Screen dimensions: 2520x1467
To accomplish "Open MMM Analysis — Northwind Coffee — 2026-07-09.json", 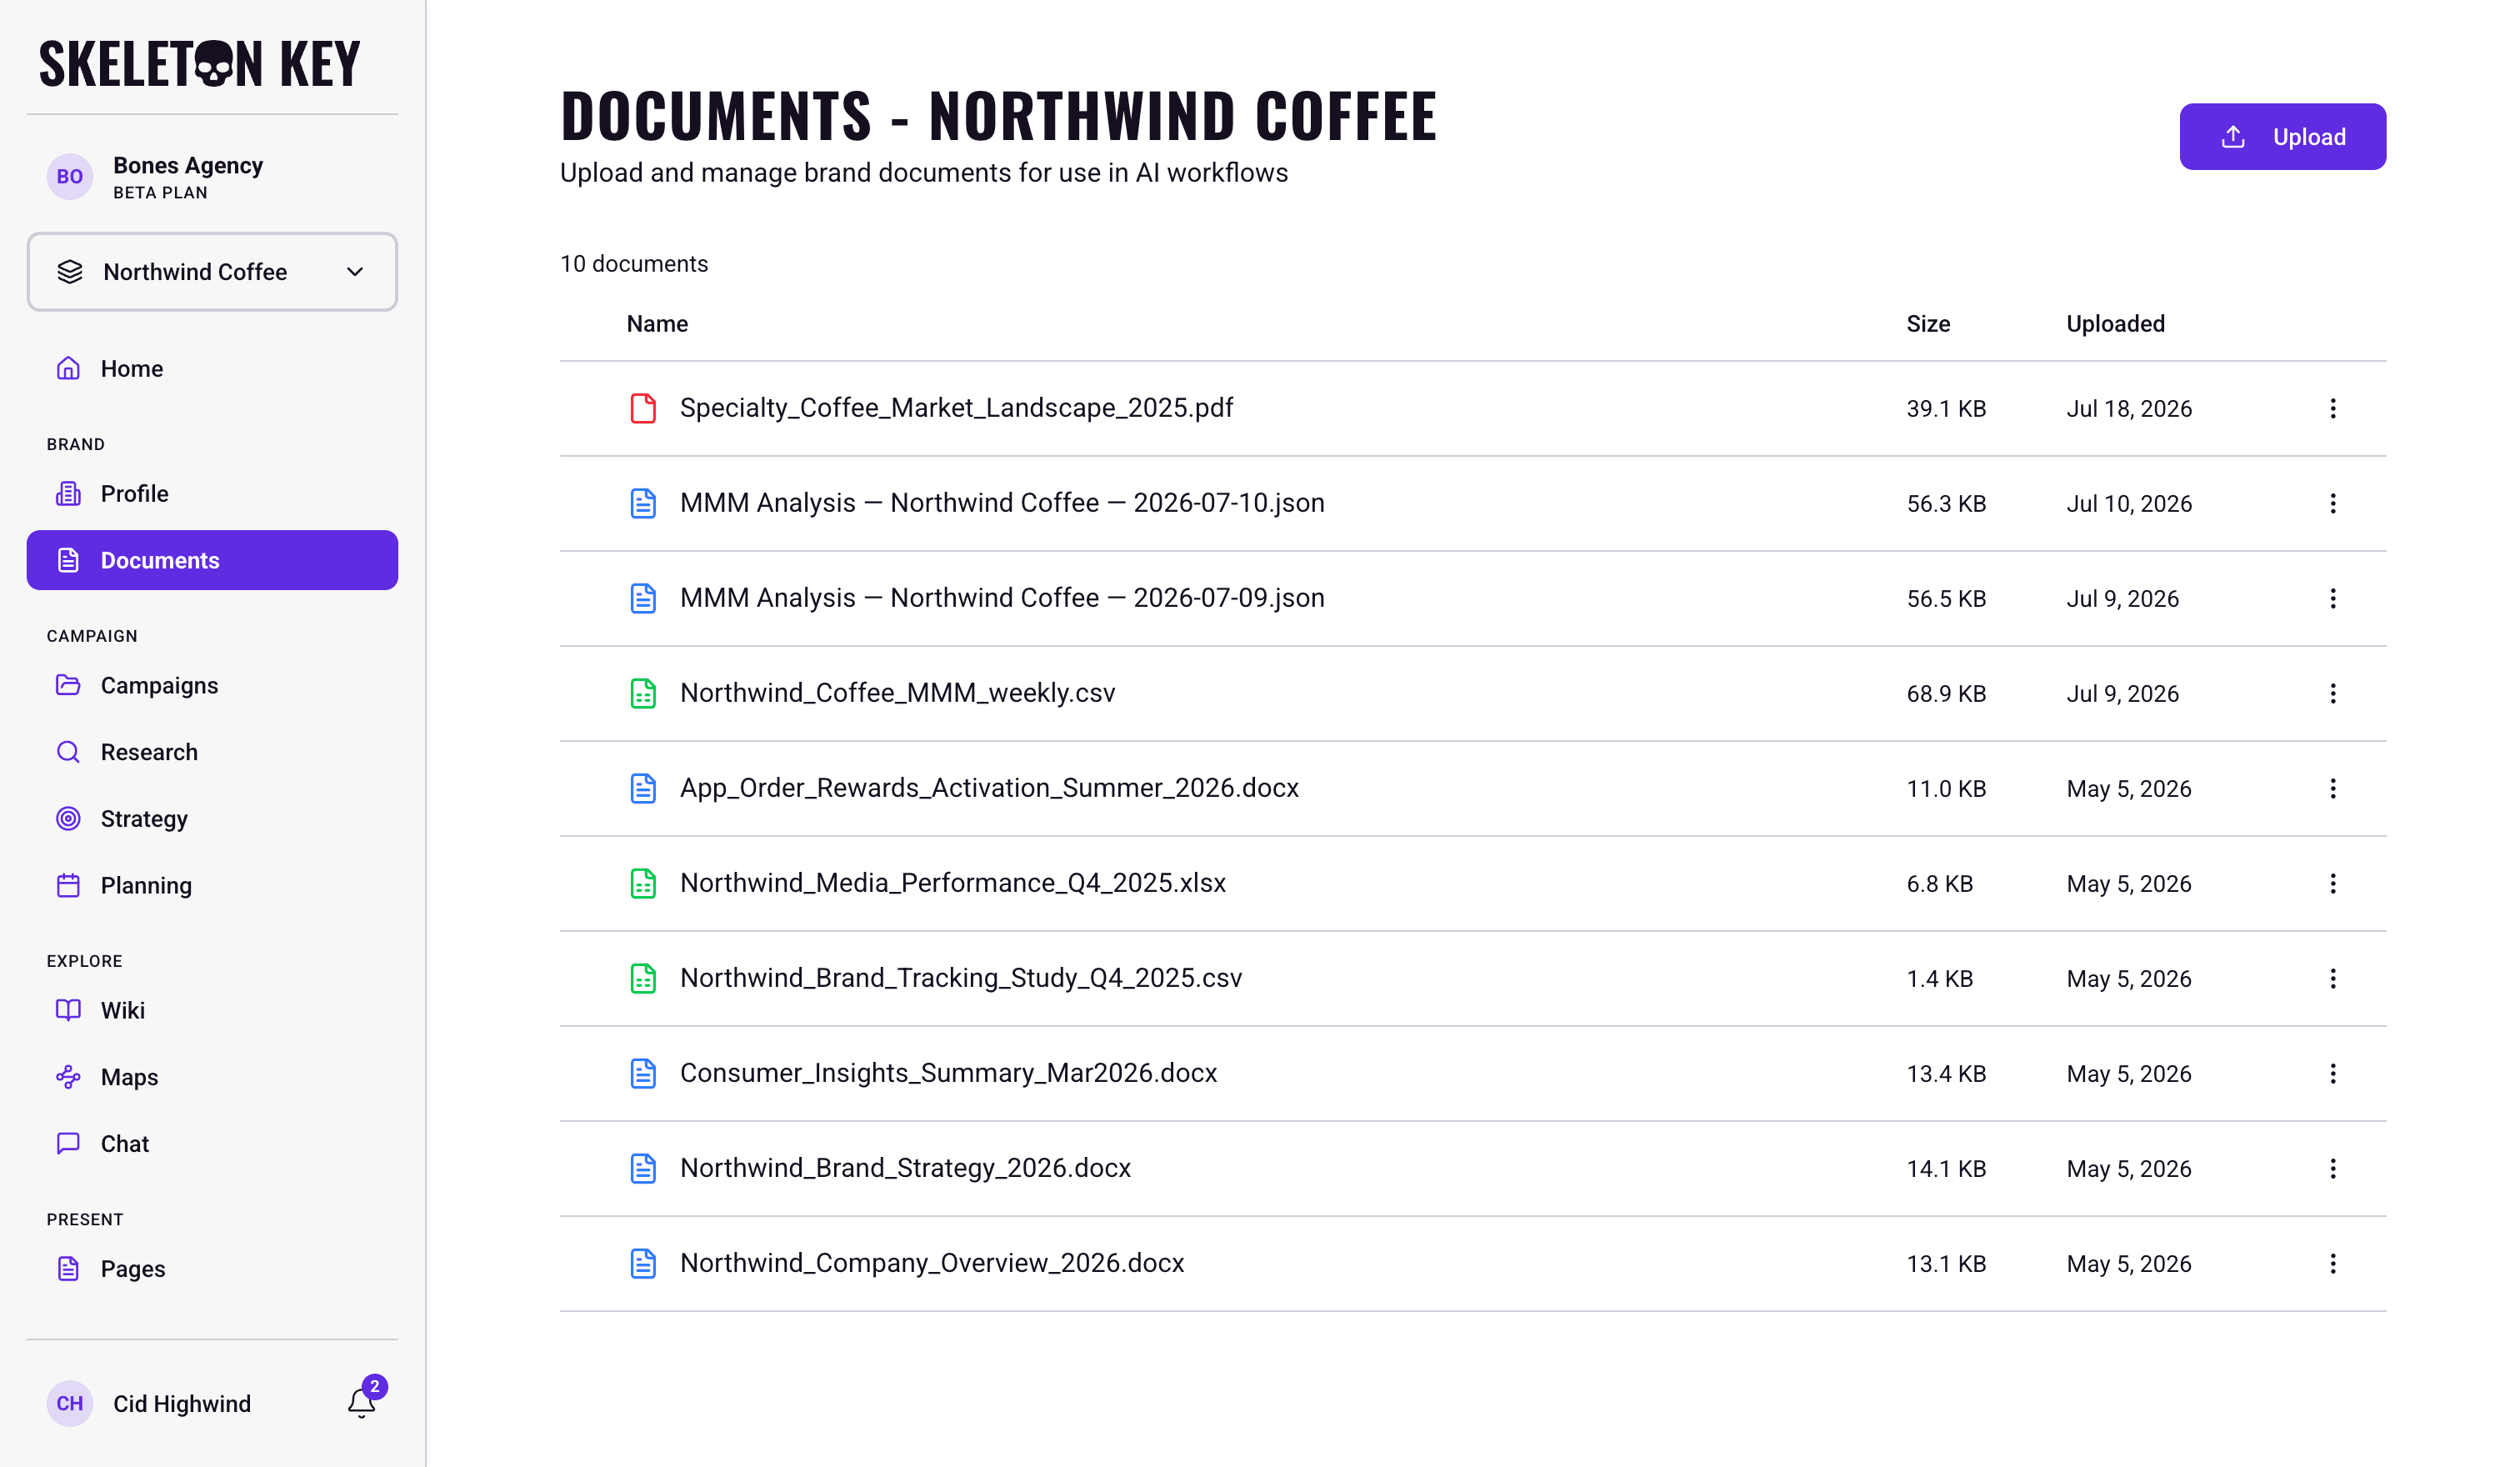I will [1002, 598].
